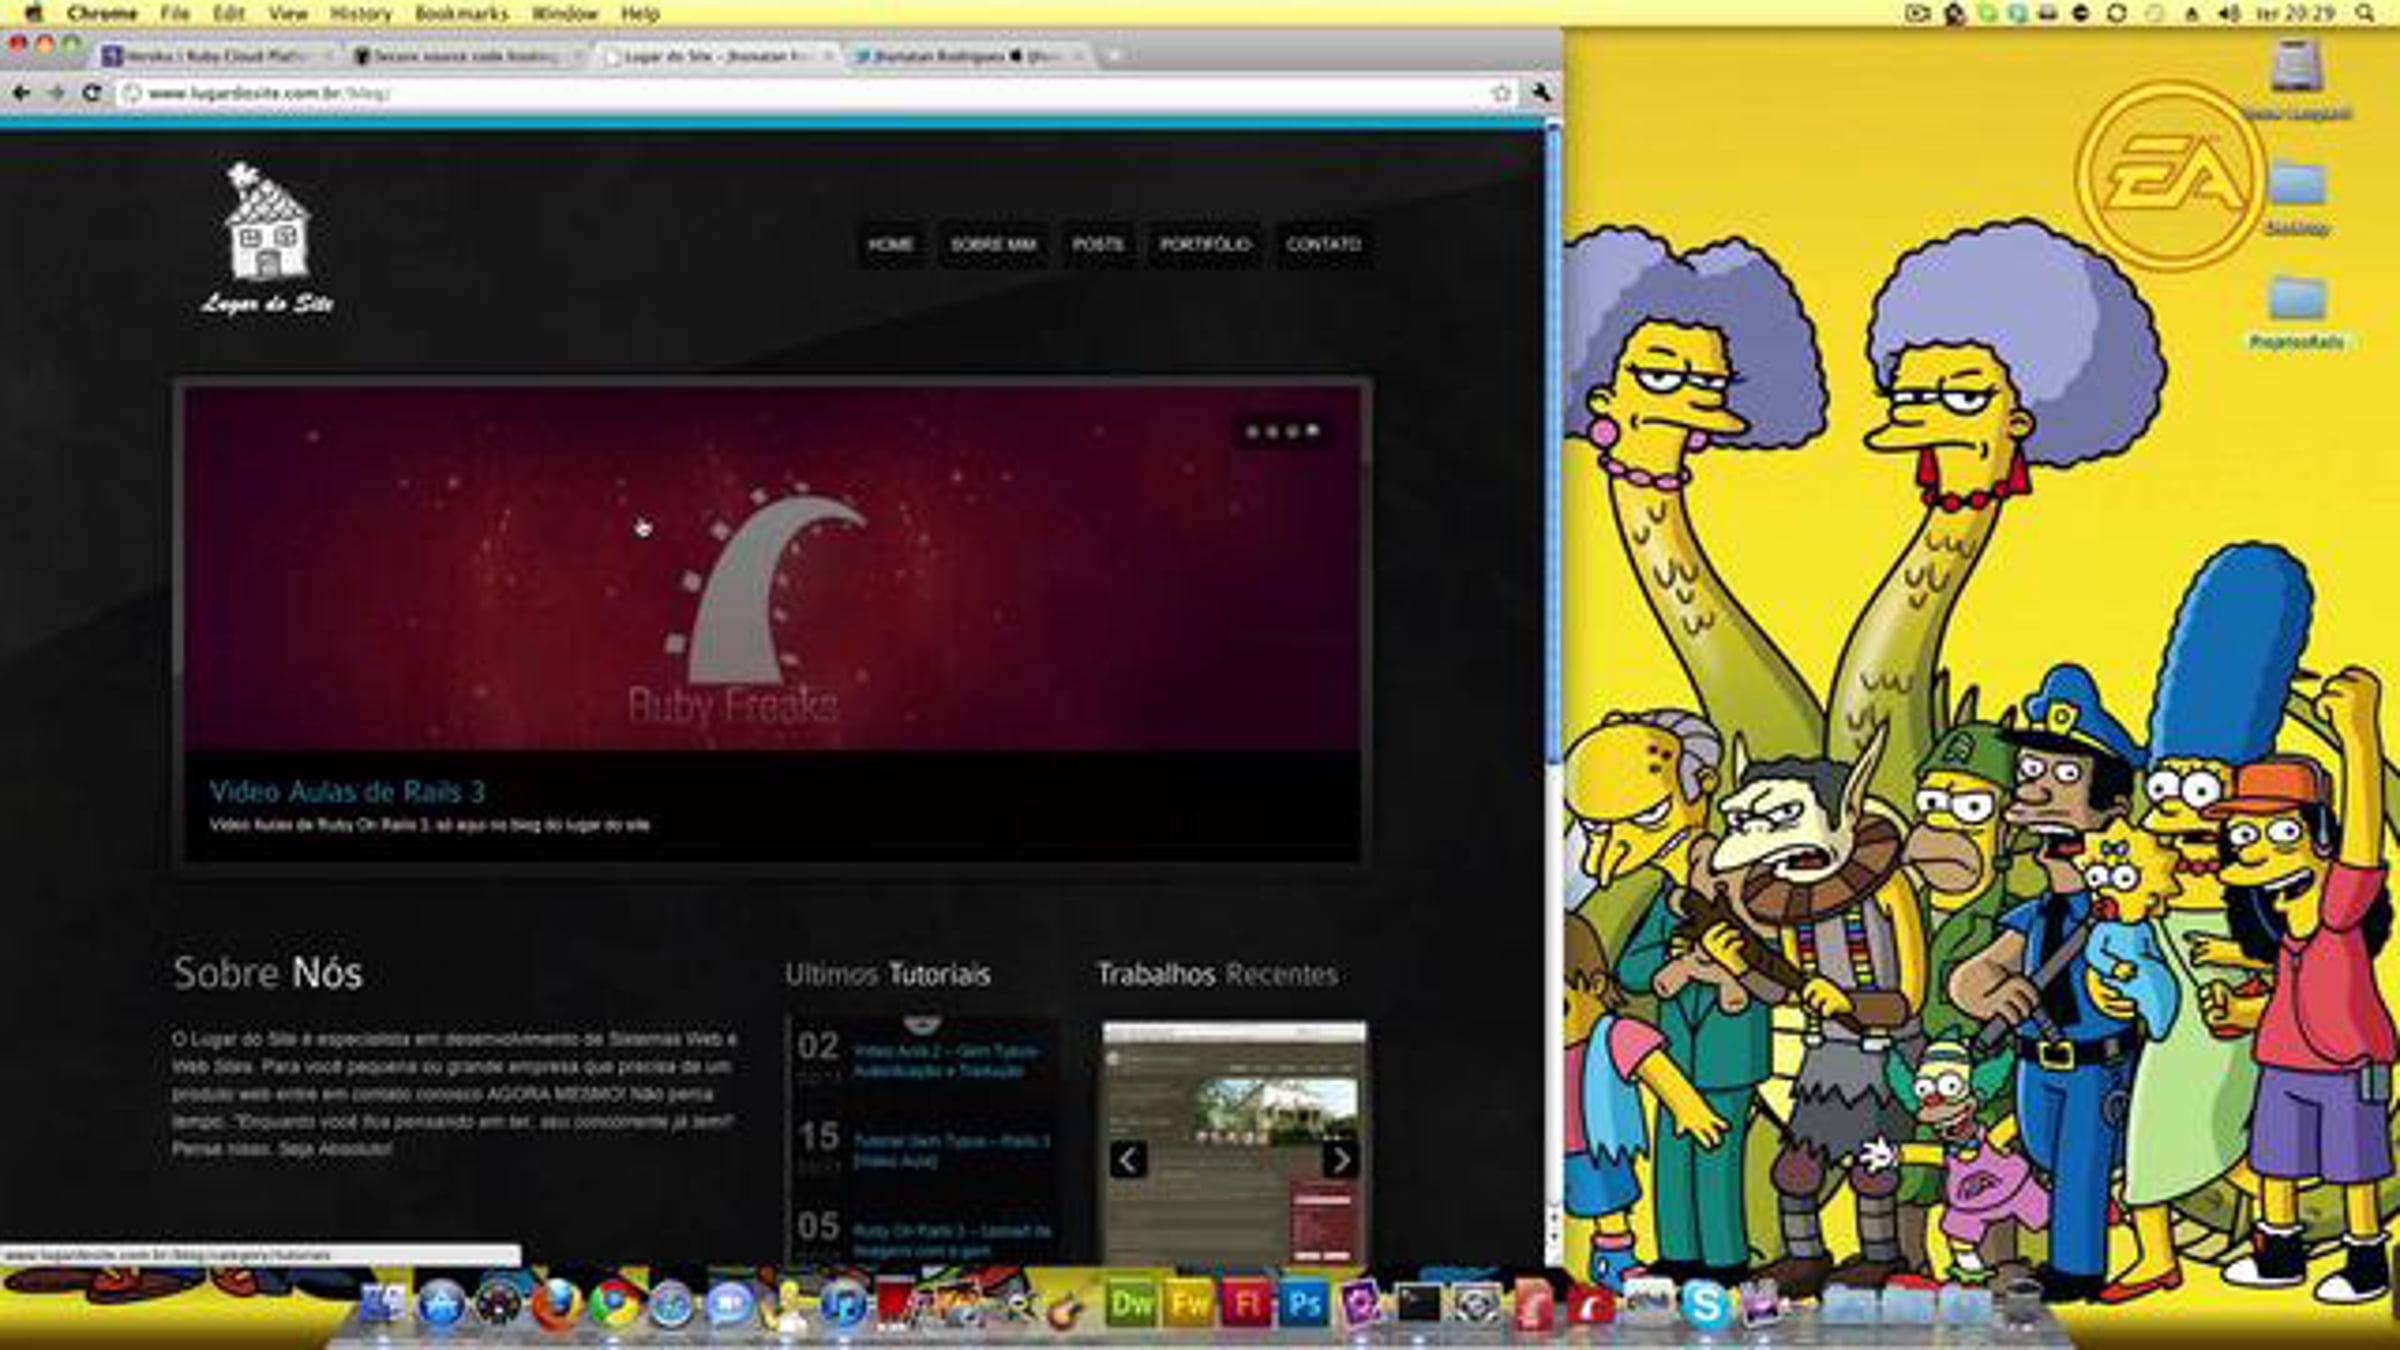Open the ProjetosRails folder on desktop
The width and height of the screenshot is (2400, 1350).
[x=2296, y=312]
